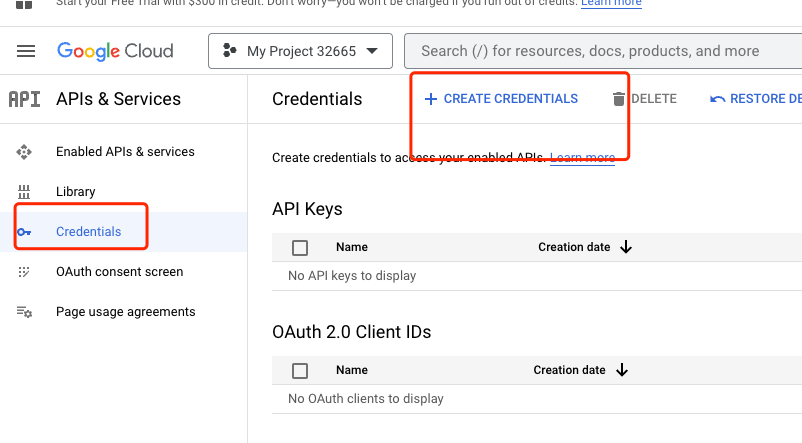The image size is (802, 443).
Task: Click the trash icon for Delete
Action: tap(619, 99)
